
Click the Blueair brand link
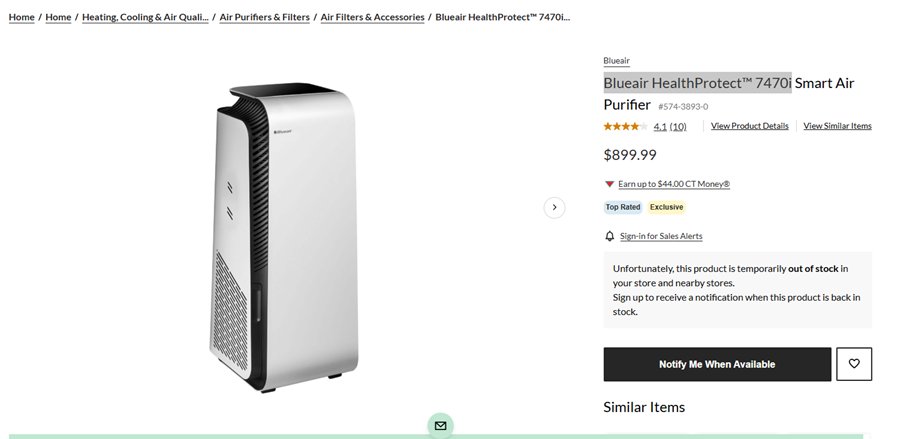click(x=616, y=61)
